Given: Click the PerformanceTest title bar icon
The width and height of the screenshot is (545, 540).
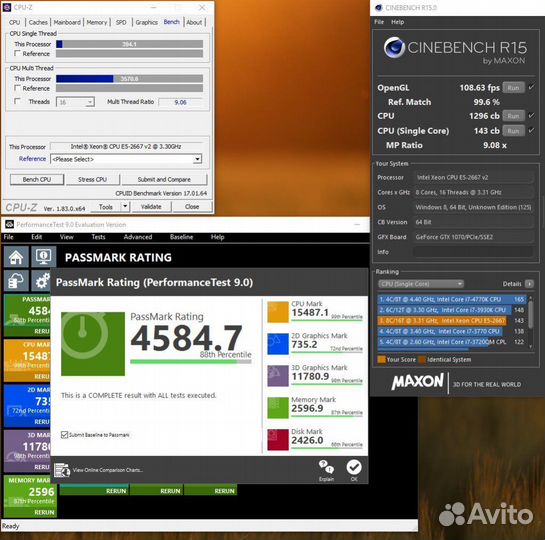Looking at the screenshot, I should 9,224.
